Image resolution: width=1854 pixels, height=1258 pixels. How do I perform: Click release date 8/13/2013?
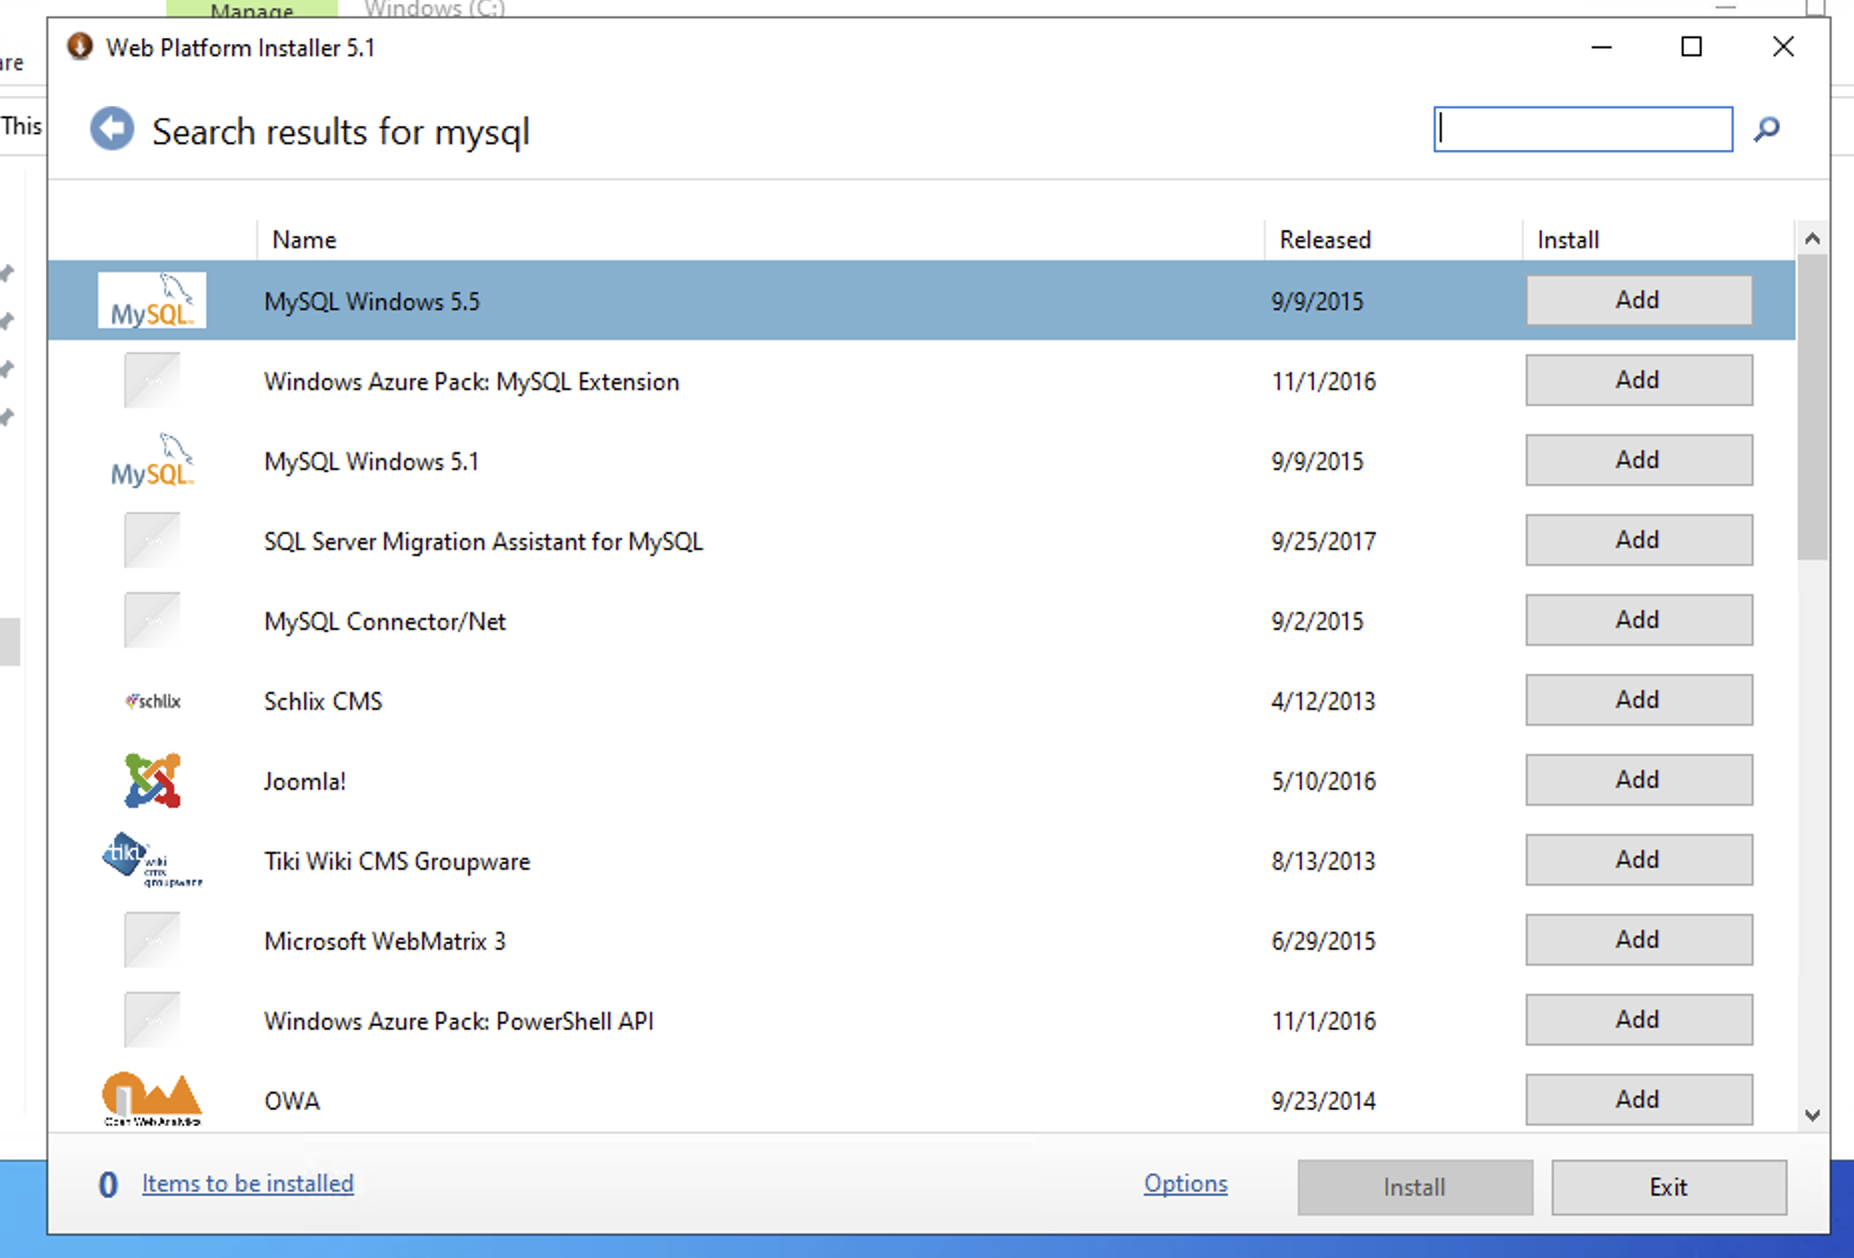click(1324, 861)
